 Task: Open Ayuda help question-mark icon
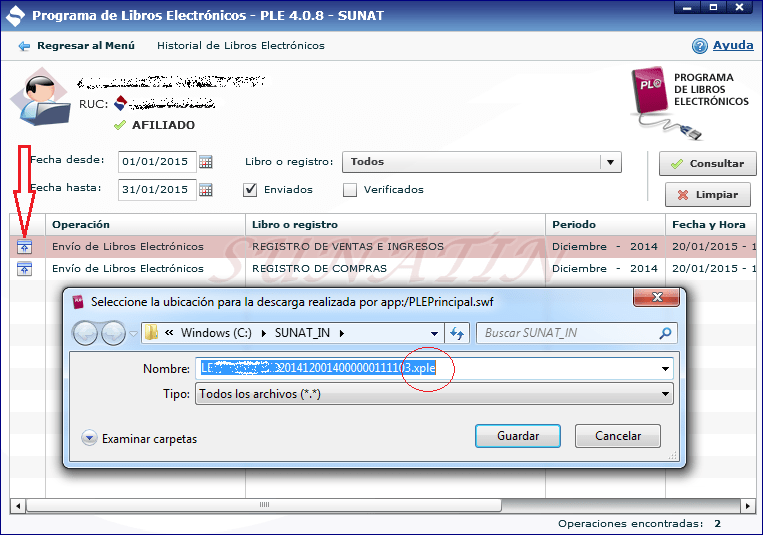[x=699, y=46]
